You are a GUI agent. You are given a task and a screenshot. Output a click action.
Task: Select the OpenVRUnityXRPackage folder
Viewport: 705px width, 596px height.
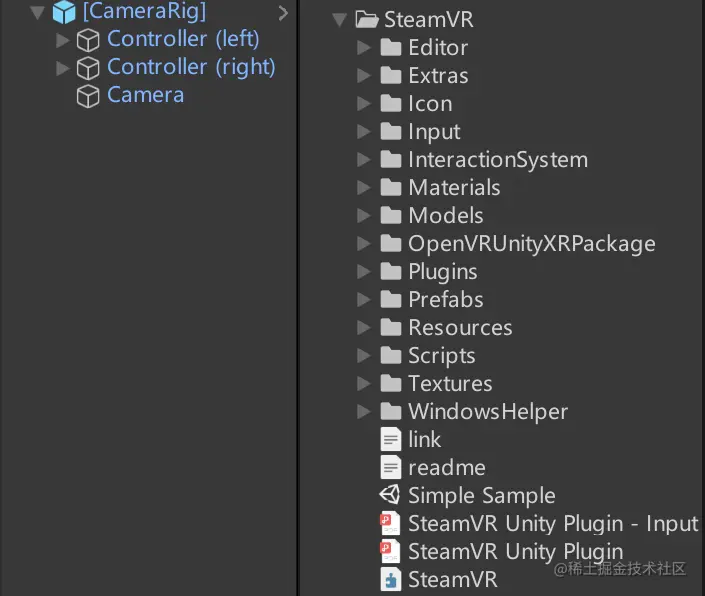[531, 244]
